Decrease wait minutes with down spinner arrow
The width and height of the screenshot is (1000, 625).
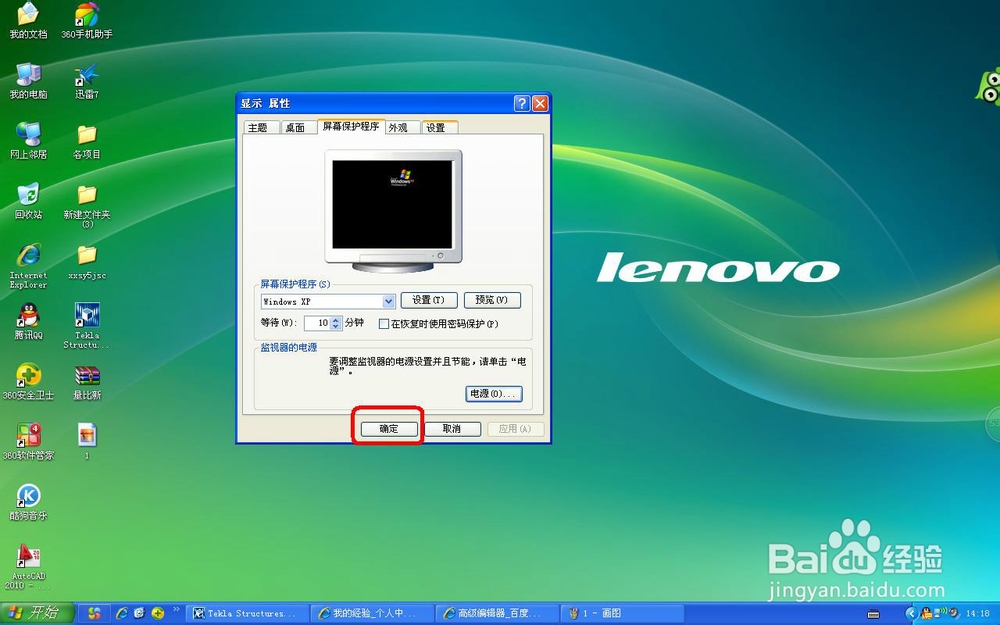coord(336,327)
